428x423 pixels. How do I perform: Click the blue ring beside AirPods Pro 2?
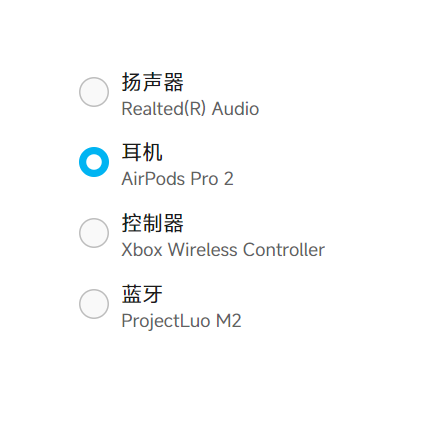(94, 162)
